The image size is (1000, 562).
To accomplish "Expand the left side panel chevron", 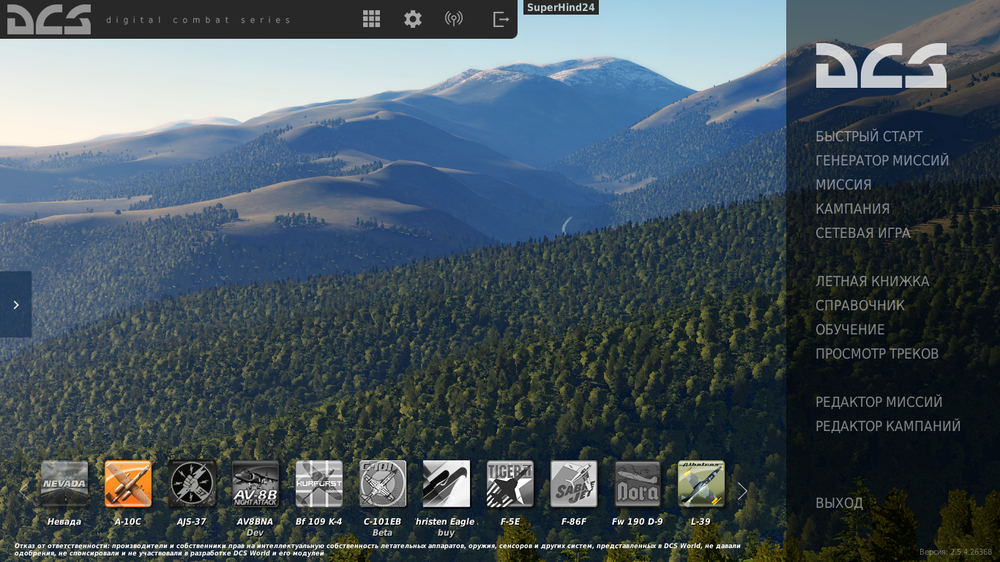I will (x=16, y=304).
